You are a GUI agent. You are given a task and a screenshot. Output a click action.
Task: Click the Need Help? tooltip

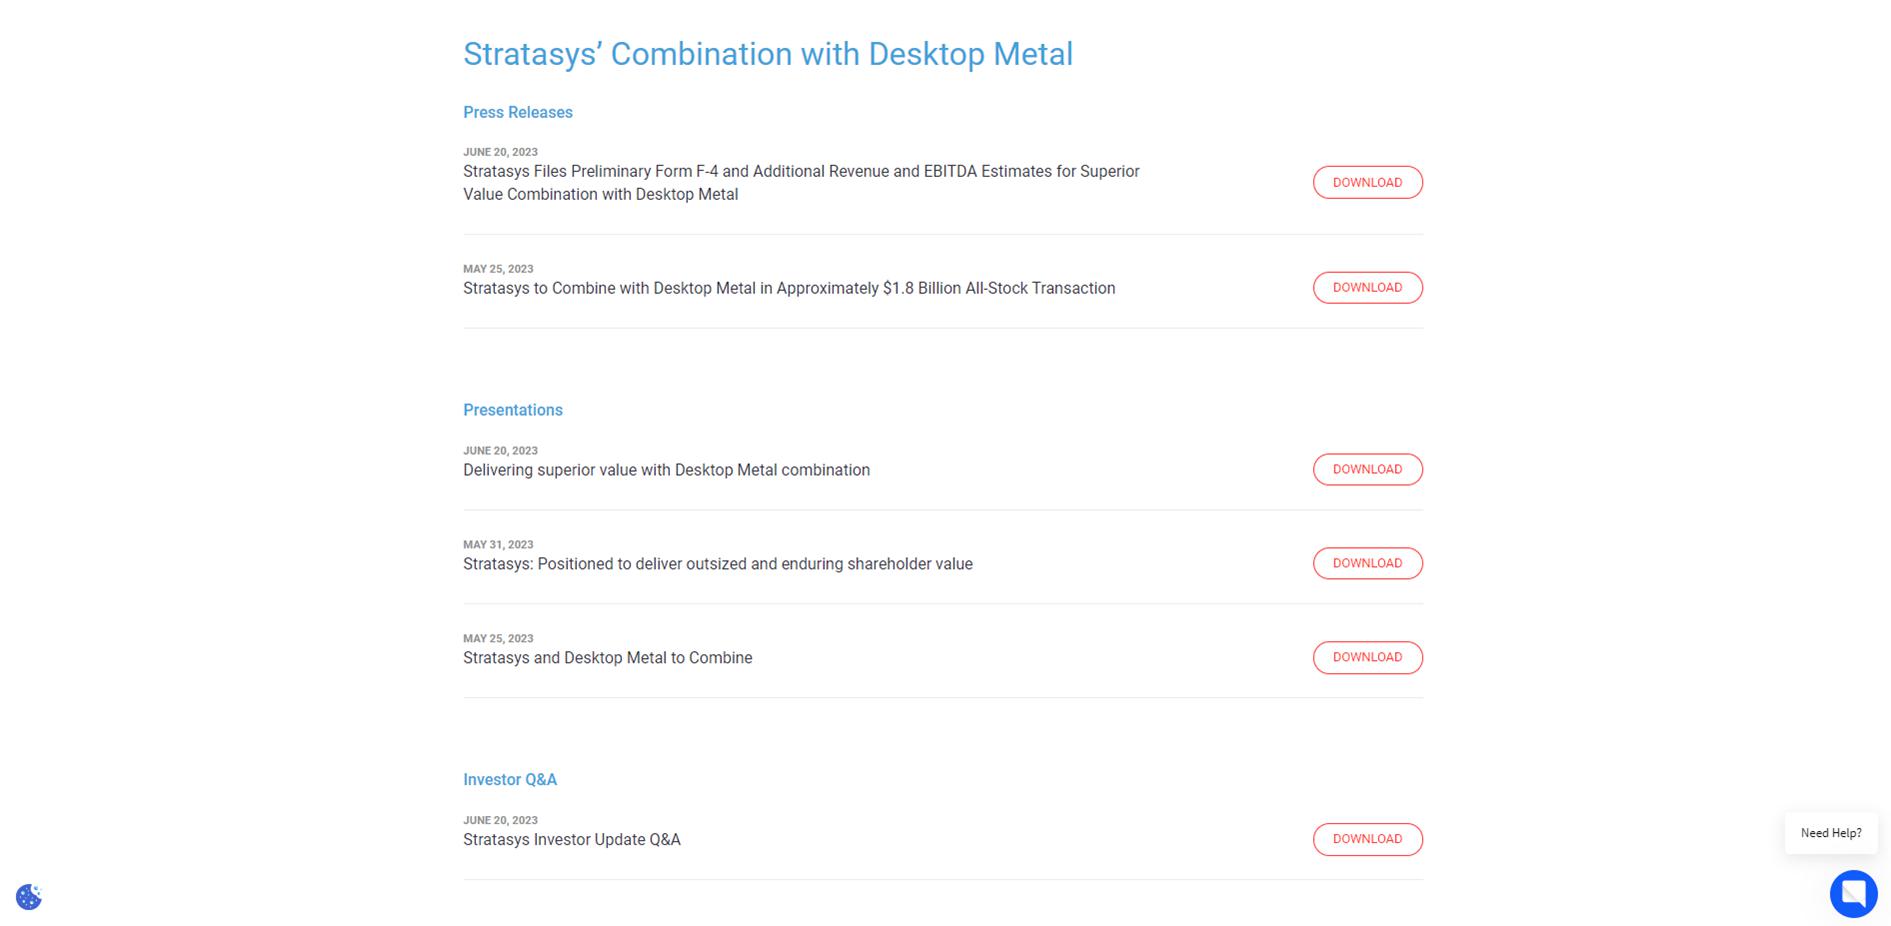click(1830, 833)
